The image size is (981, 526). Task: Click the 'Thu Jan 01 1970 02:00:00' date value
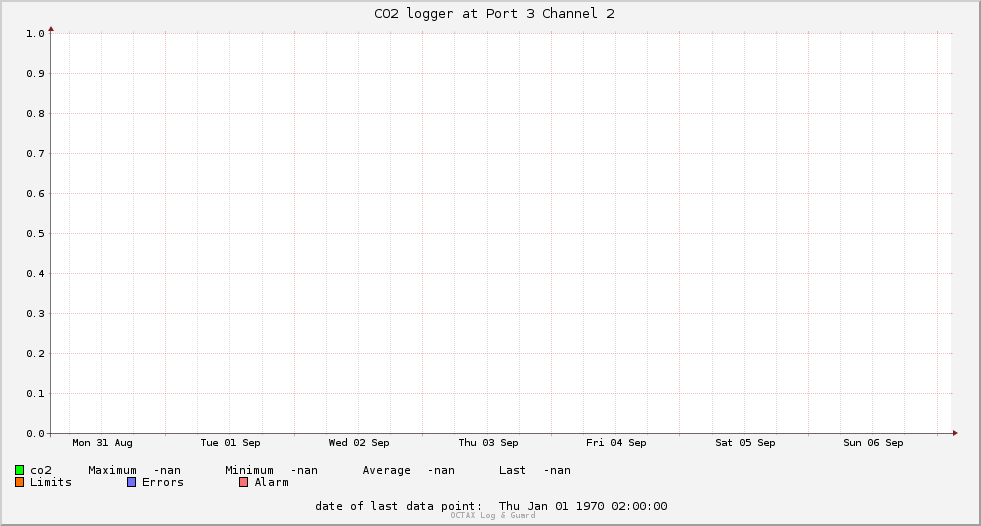tap(583, 506)
